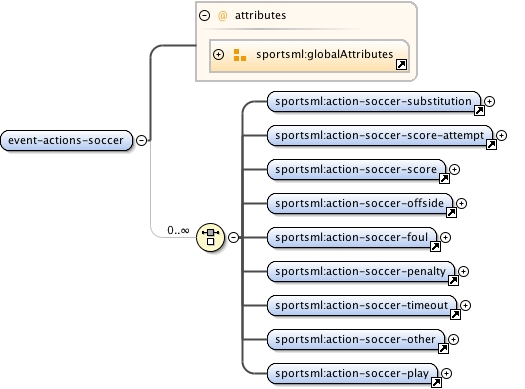Image resolution: width=525 pixels, height=389 pixels.
Task: Collapse the attributes box
Action: click(205, 15)
